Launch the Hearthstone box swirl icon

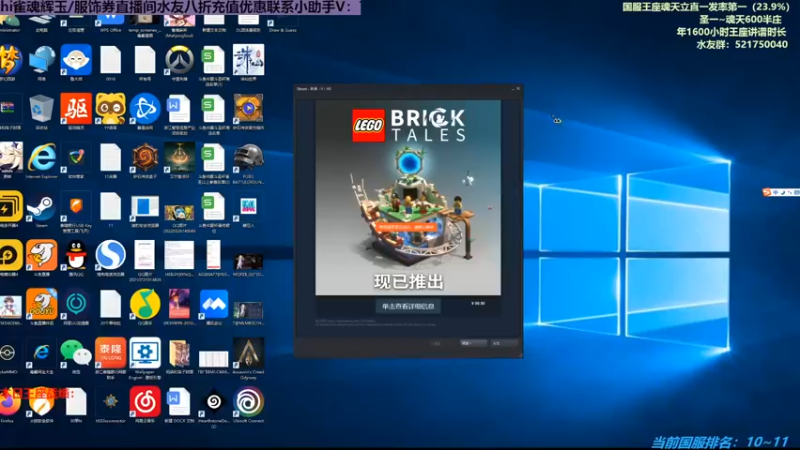pos(145,157)
